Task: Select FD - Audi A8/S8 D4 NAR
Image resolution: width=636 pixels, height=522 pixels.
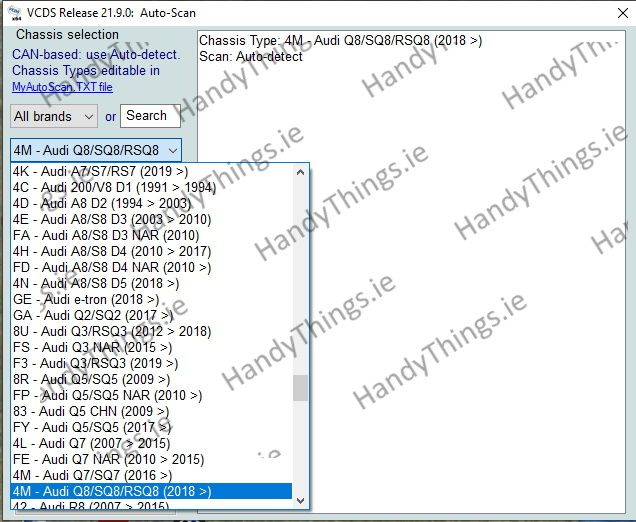Action: pos(151,267)
